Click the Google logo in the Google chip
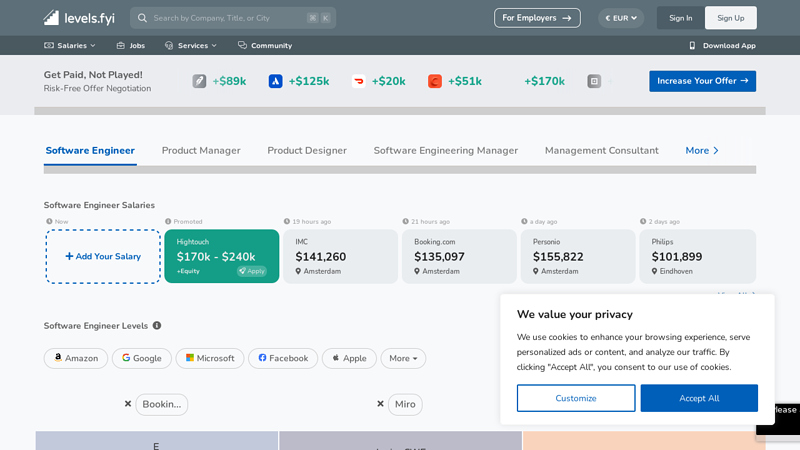The width and height of the screenshot is (800, 450). (126, 358)
